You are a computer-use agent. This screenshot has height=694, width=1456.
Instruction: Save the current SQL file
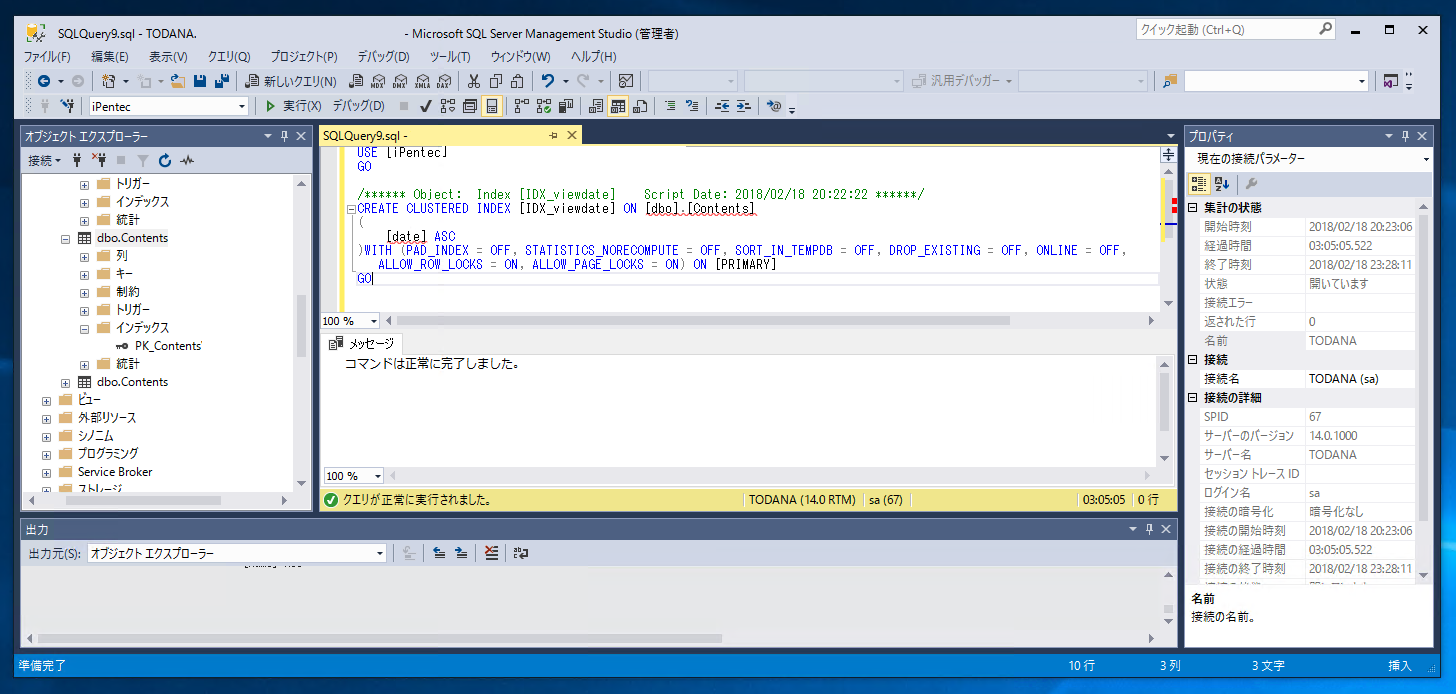click(200, 80)
